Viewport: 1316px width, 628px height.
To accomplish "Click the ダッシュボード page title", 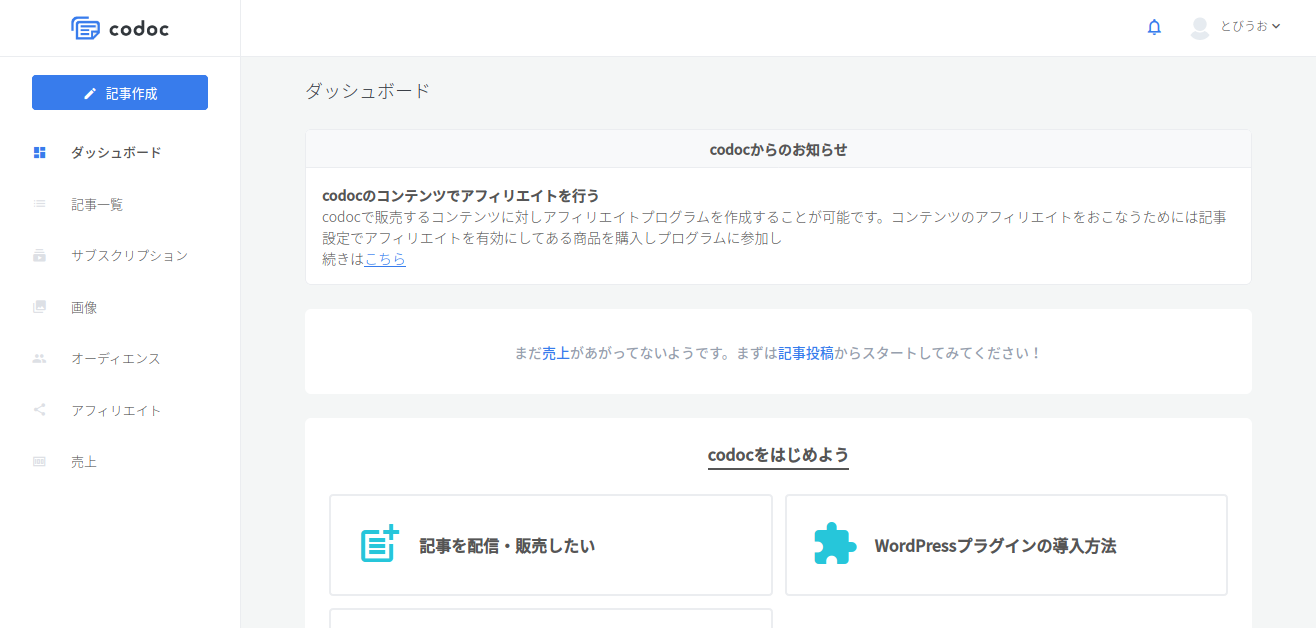I will 367,91.
